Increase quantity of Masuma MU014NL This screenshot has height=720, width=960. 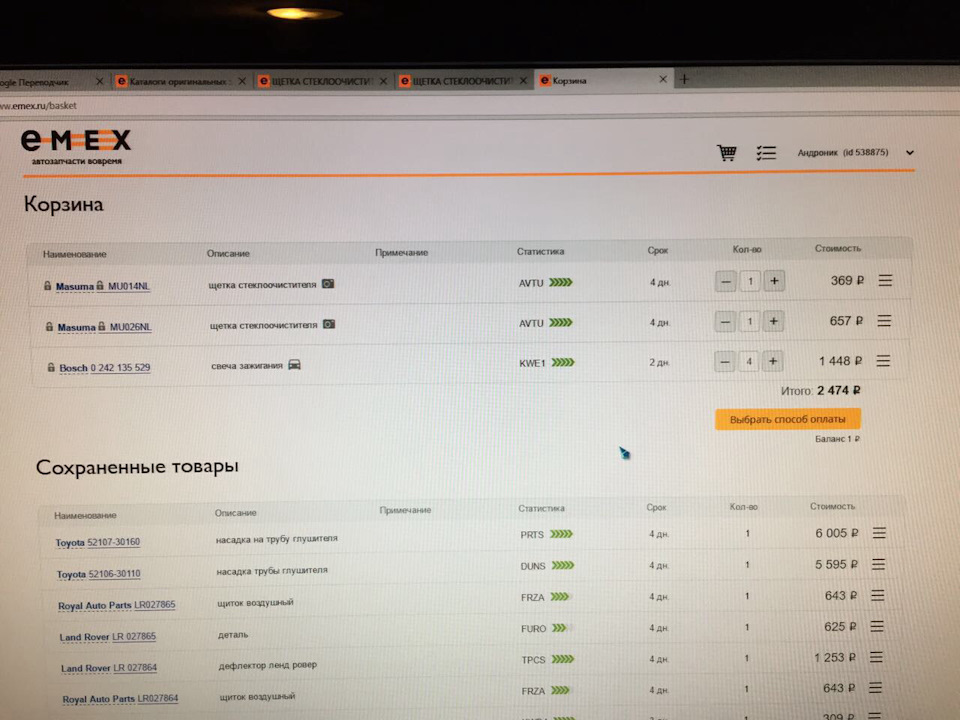point(774,281)
